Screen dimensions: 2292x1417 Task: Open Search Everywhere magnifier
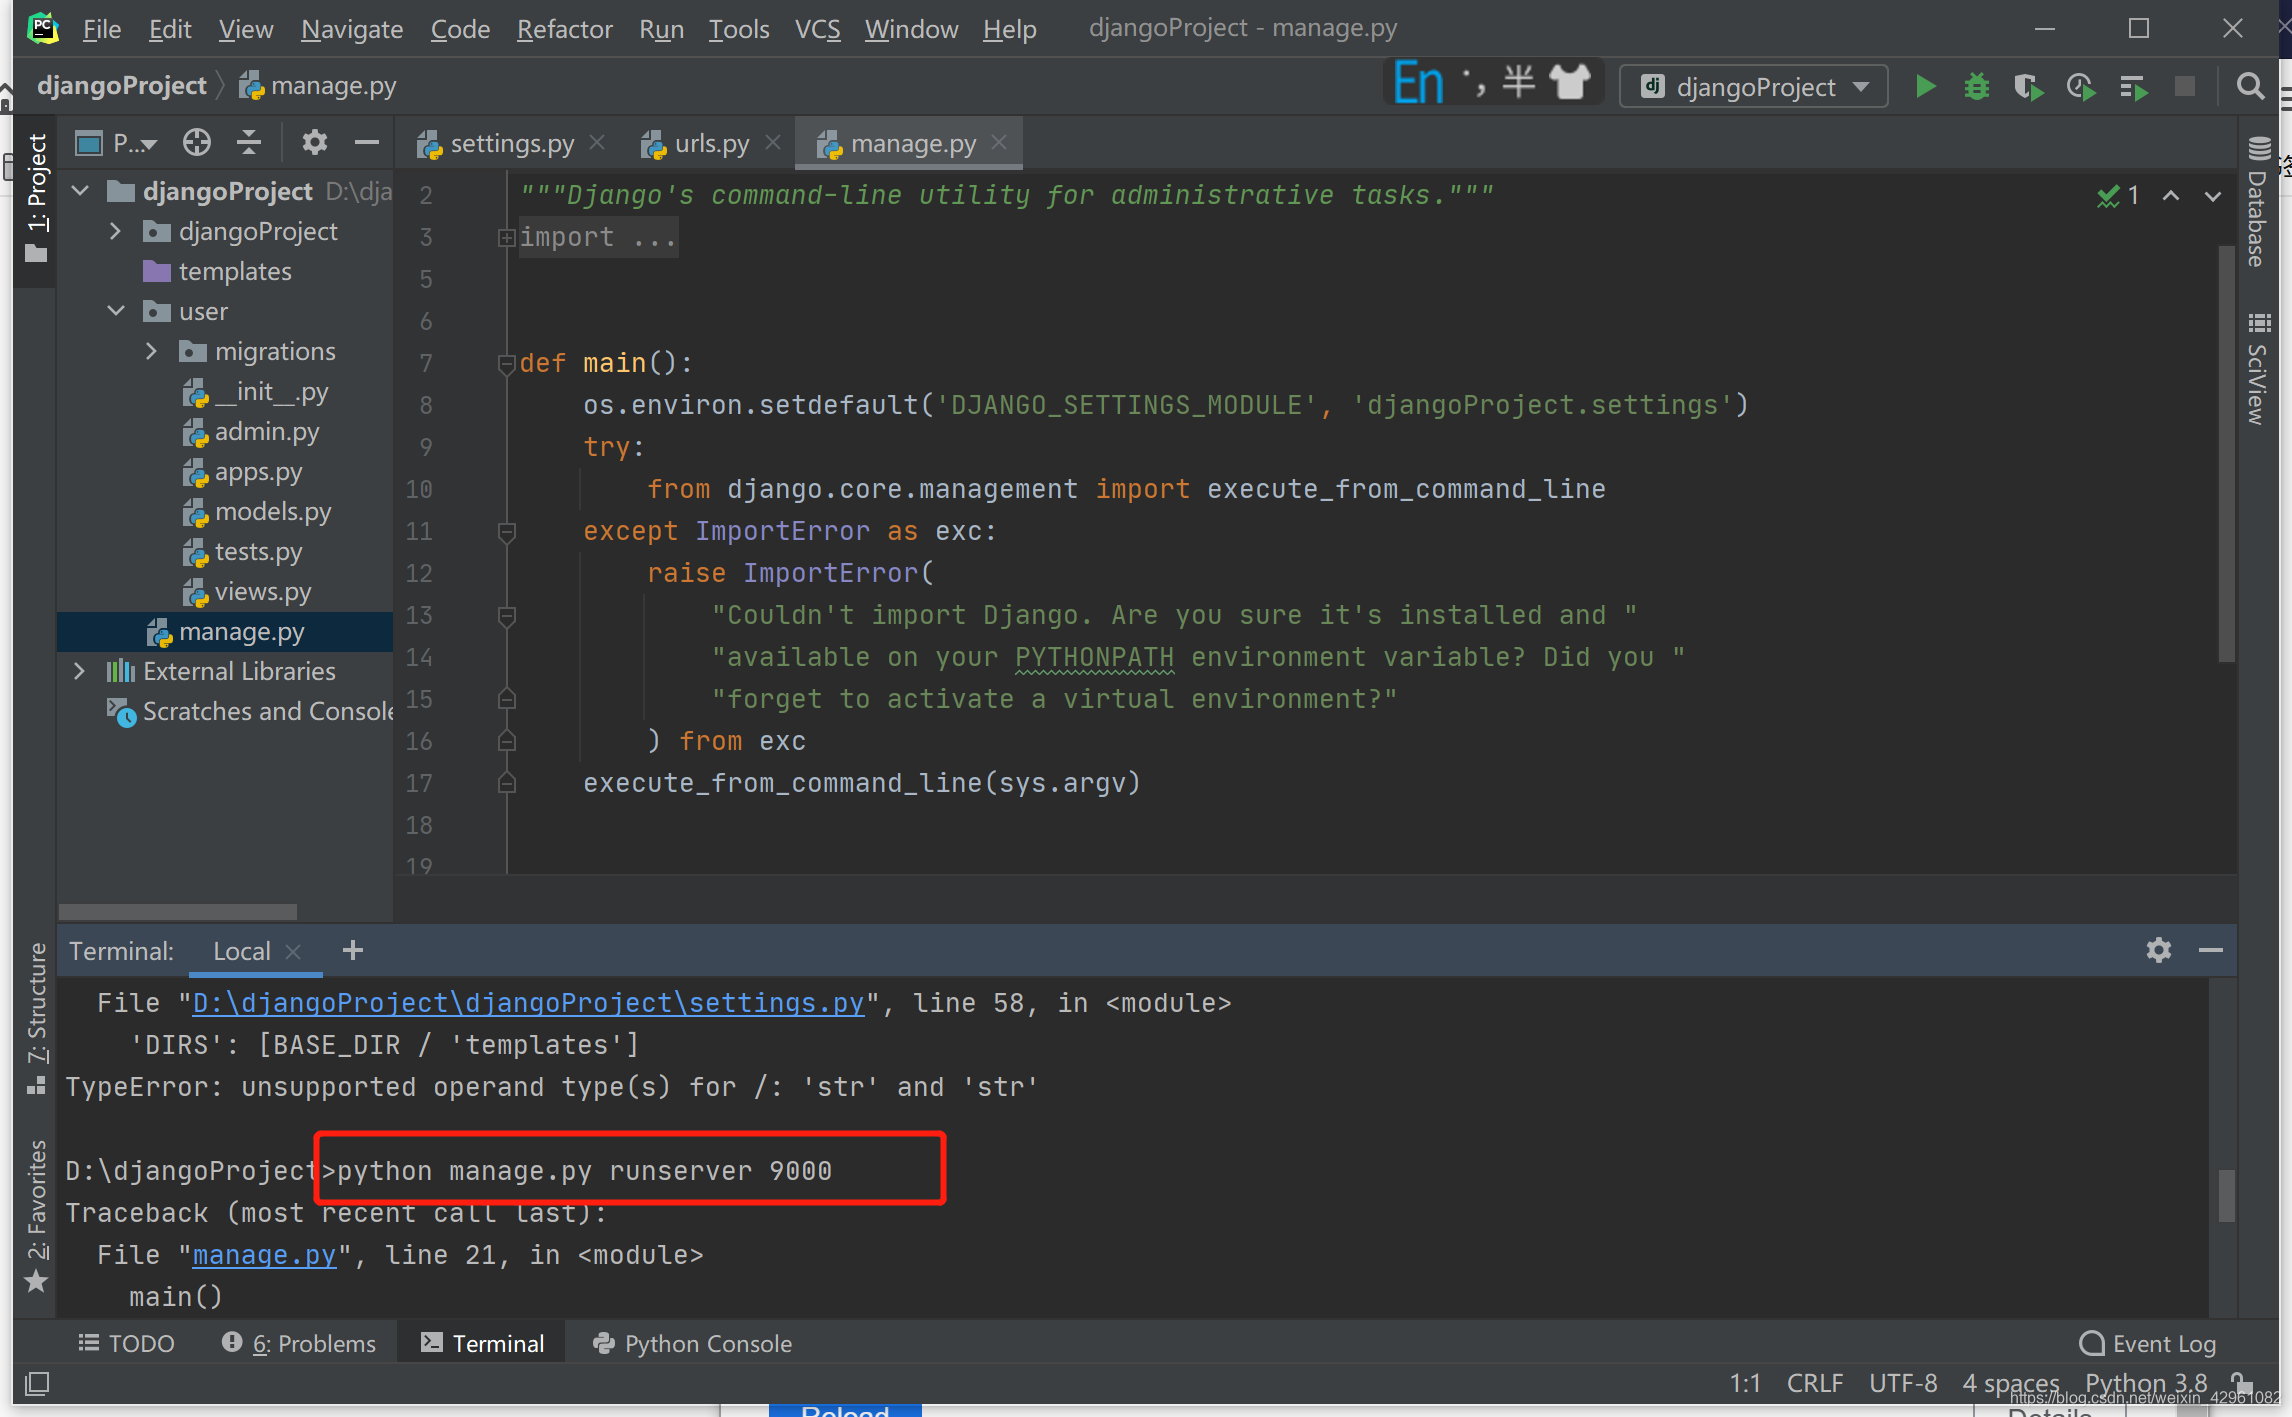[x=2250, y=87]
